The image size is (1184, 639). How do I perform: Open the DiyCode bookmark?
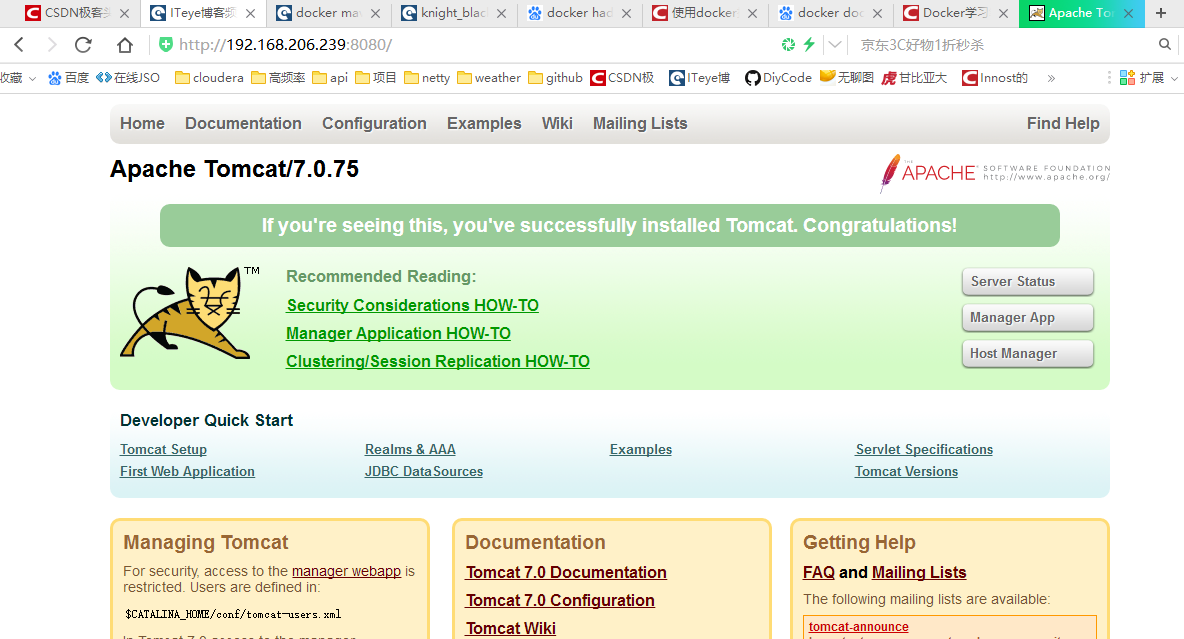(x=779, y=78)
